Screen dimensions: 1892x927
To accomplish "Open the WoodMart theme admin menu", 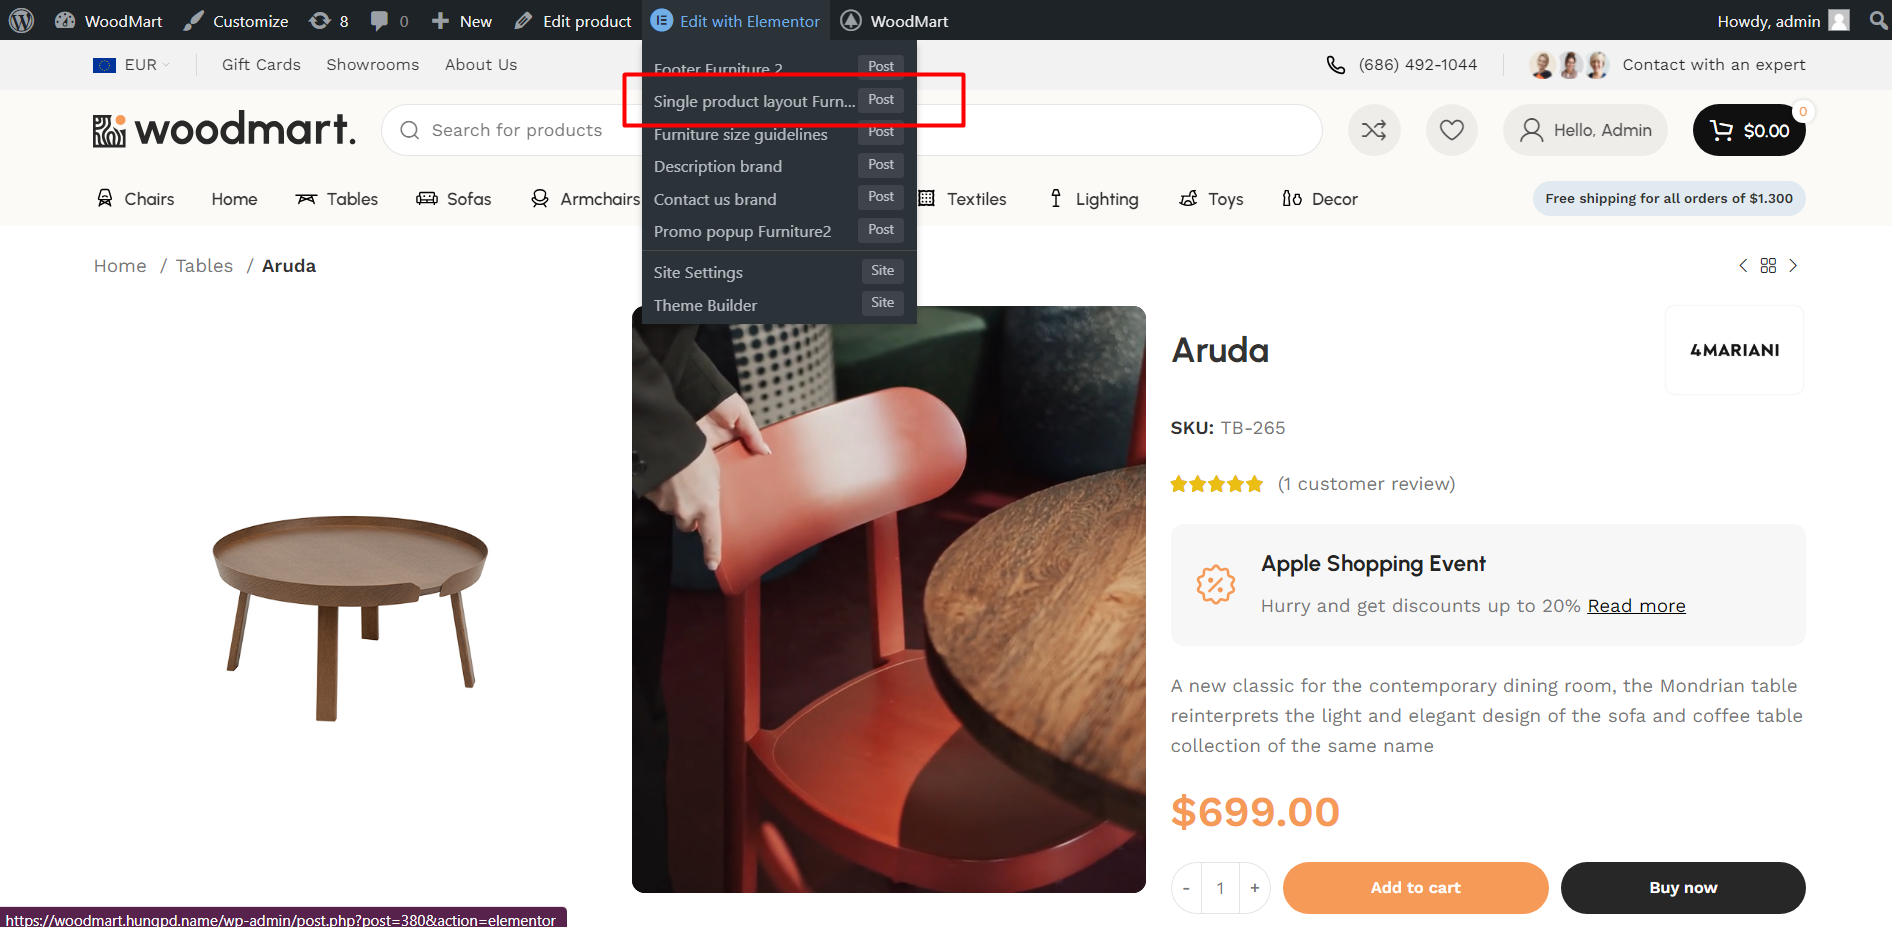I will point(894,20).
